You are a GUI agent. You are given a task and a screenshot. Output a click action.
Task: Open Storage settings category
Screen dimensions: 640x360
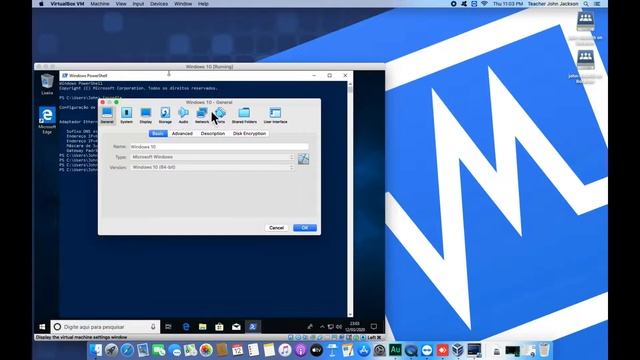point(165,115)
